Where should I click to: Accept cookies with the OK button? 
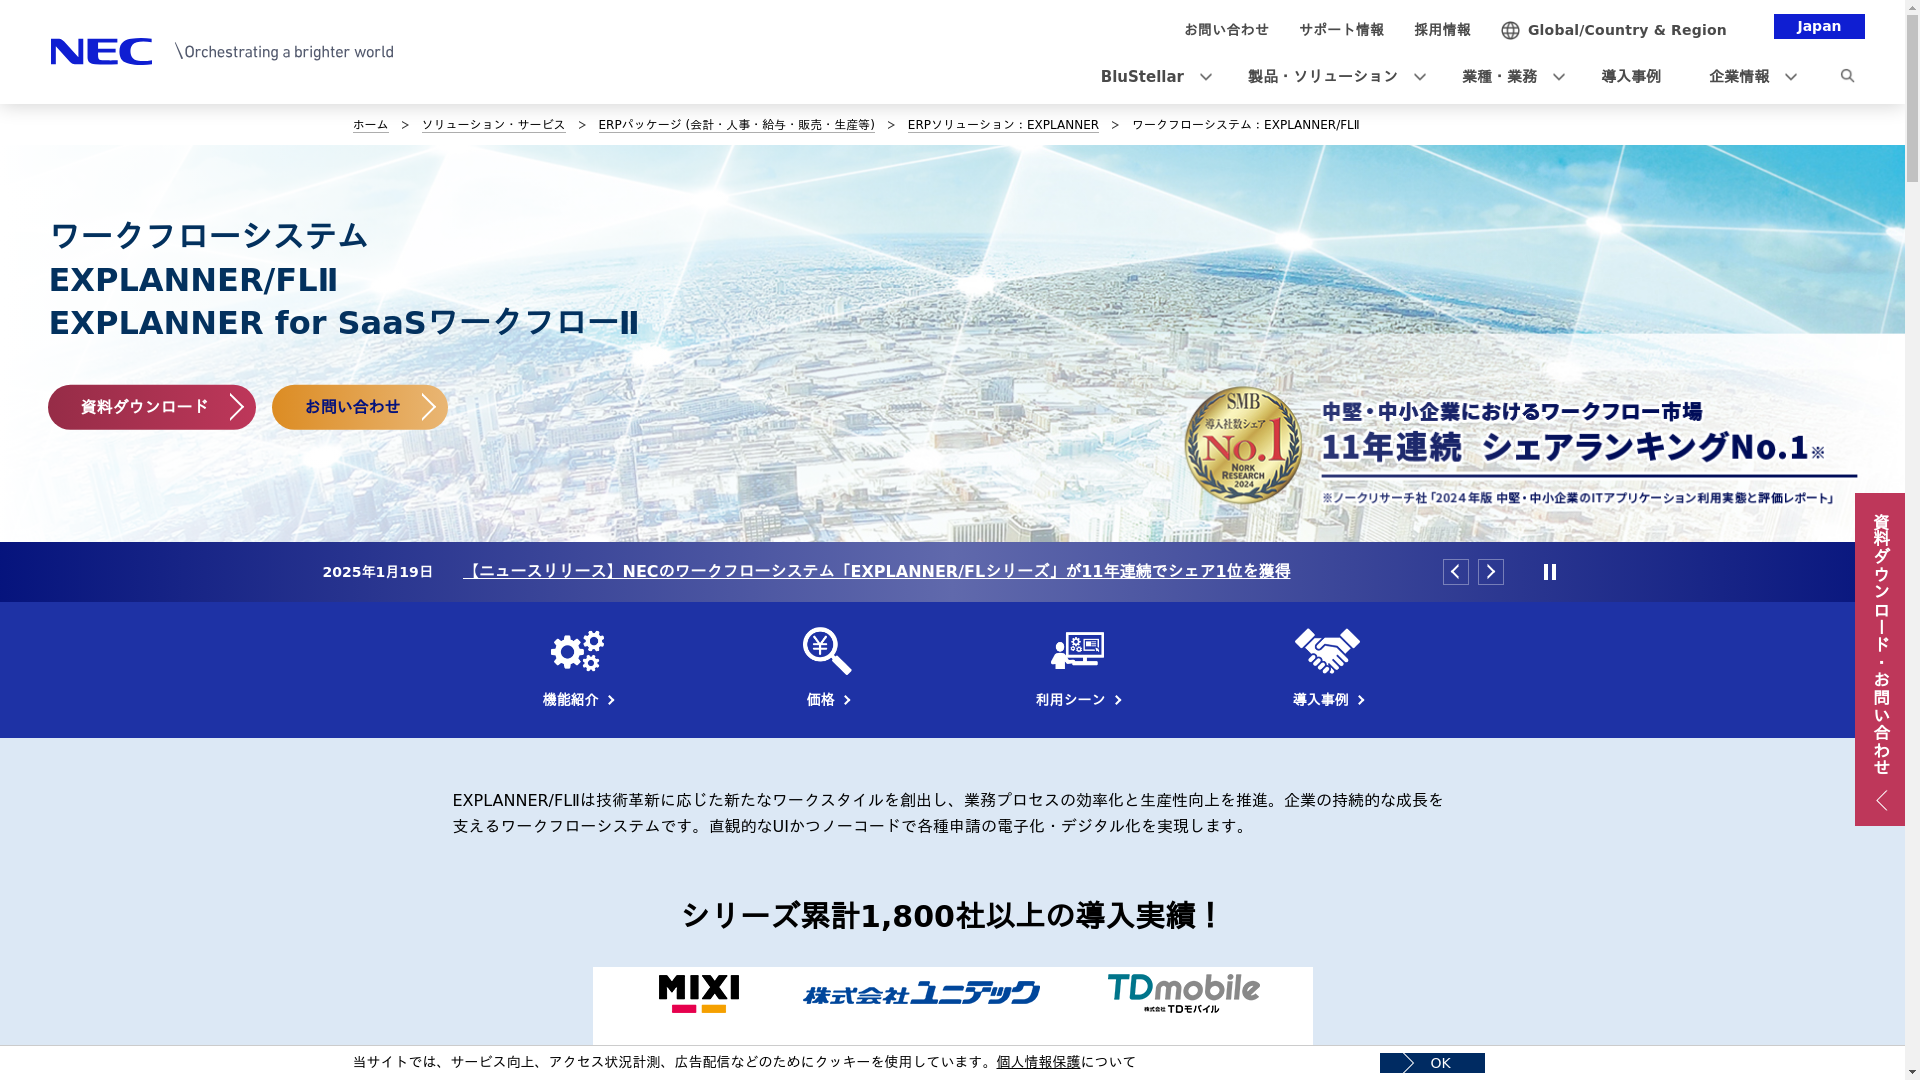1432,1063
